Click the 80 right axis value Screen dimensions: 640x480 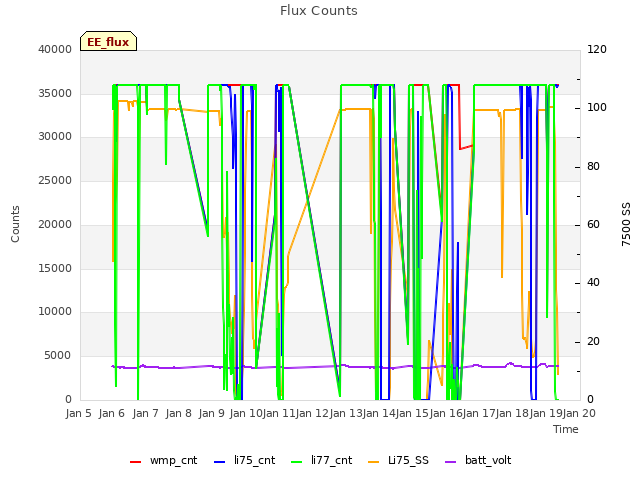point(593,167)
